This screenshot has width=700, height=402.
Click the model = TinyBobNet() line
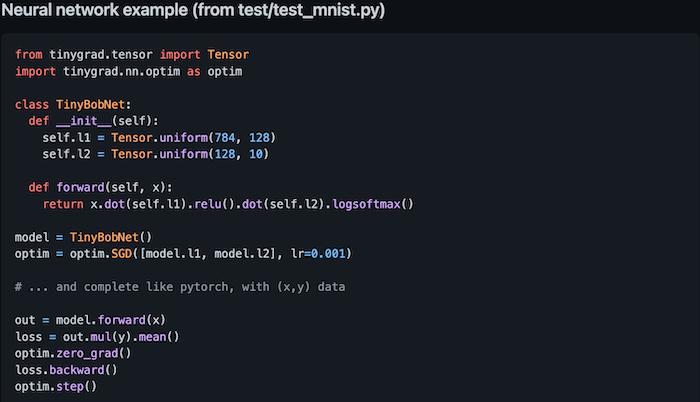click(82, 237)
